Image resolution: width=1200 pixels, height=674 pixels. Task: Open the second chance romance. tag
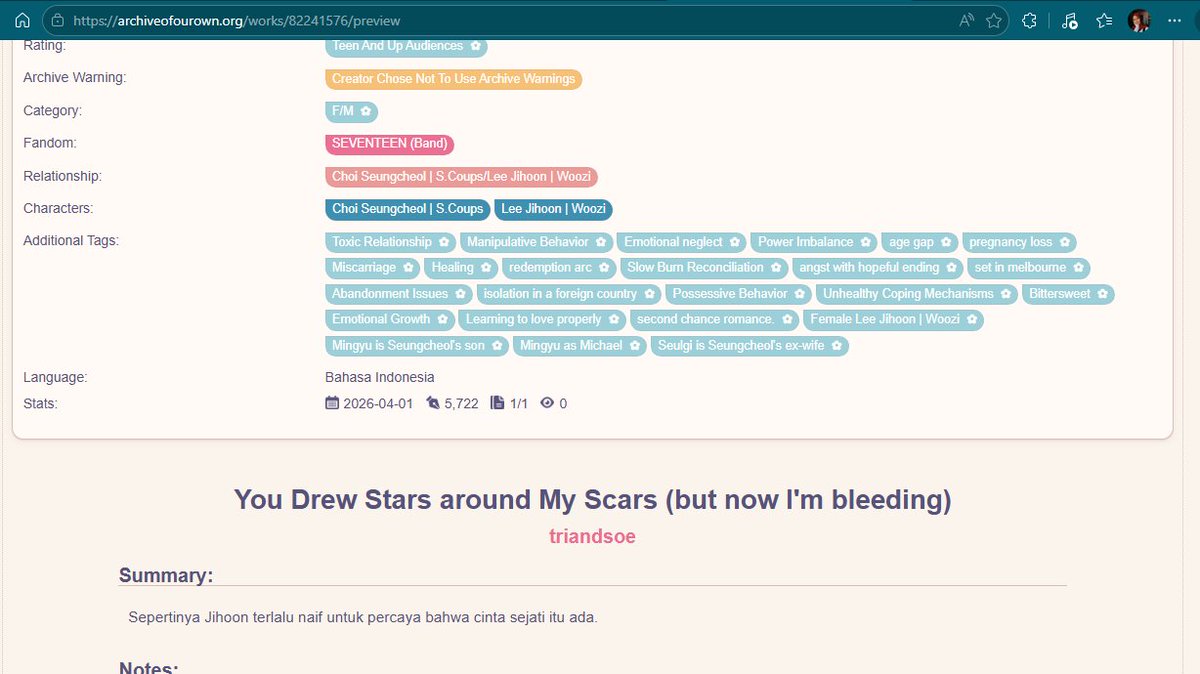(x=714, y=319)
